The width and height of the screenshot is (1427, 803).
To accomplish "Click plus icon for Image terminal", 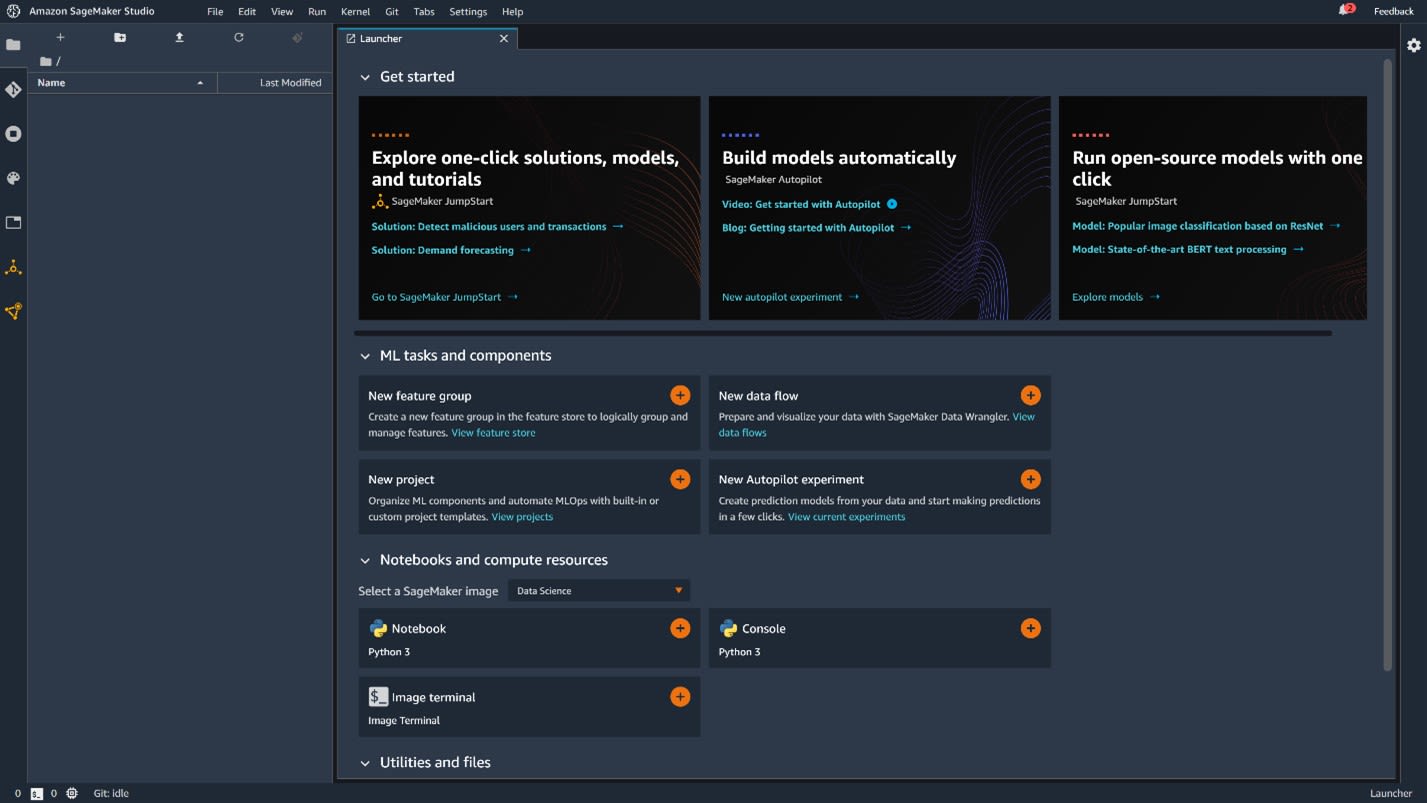I will (680, 697).
